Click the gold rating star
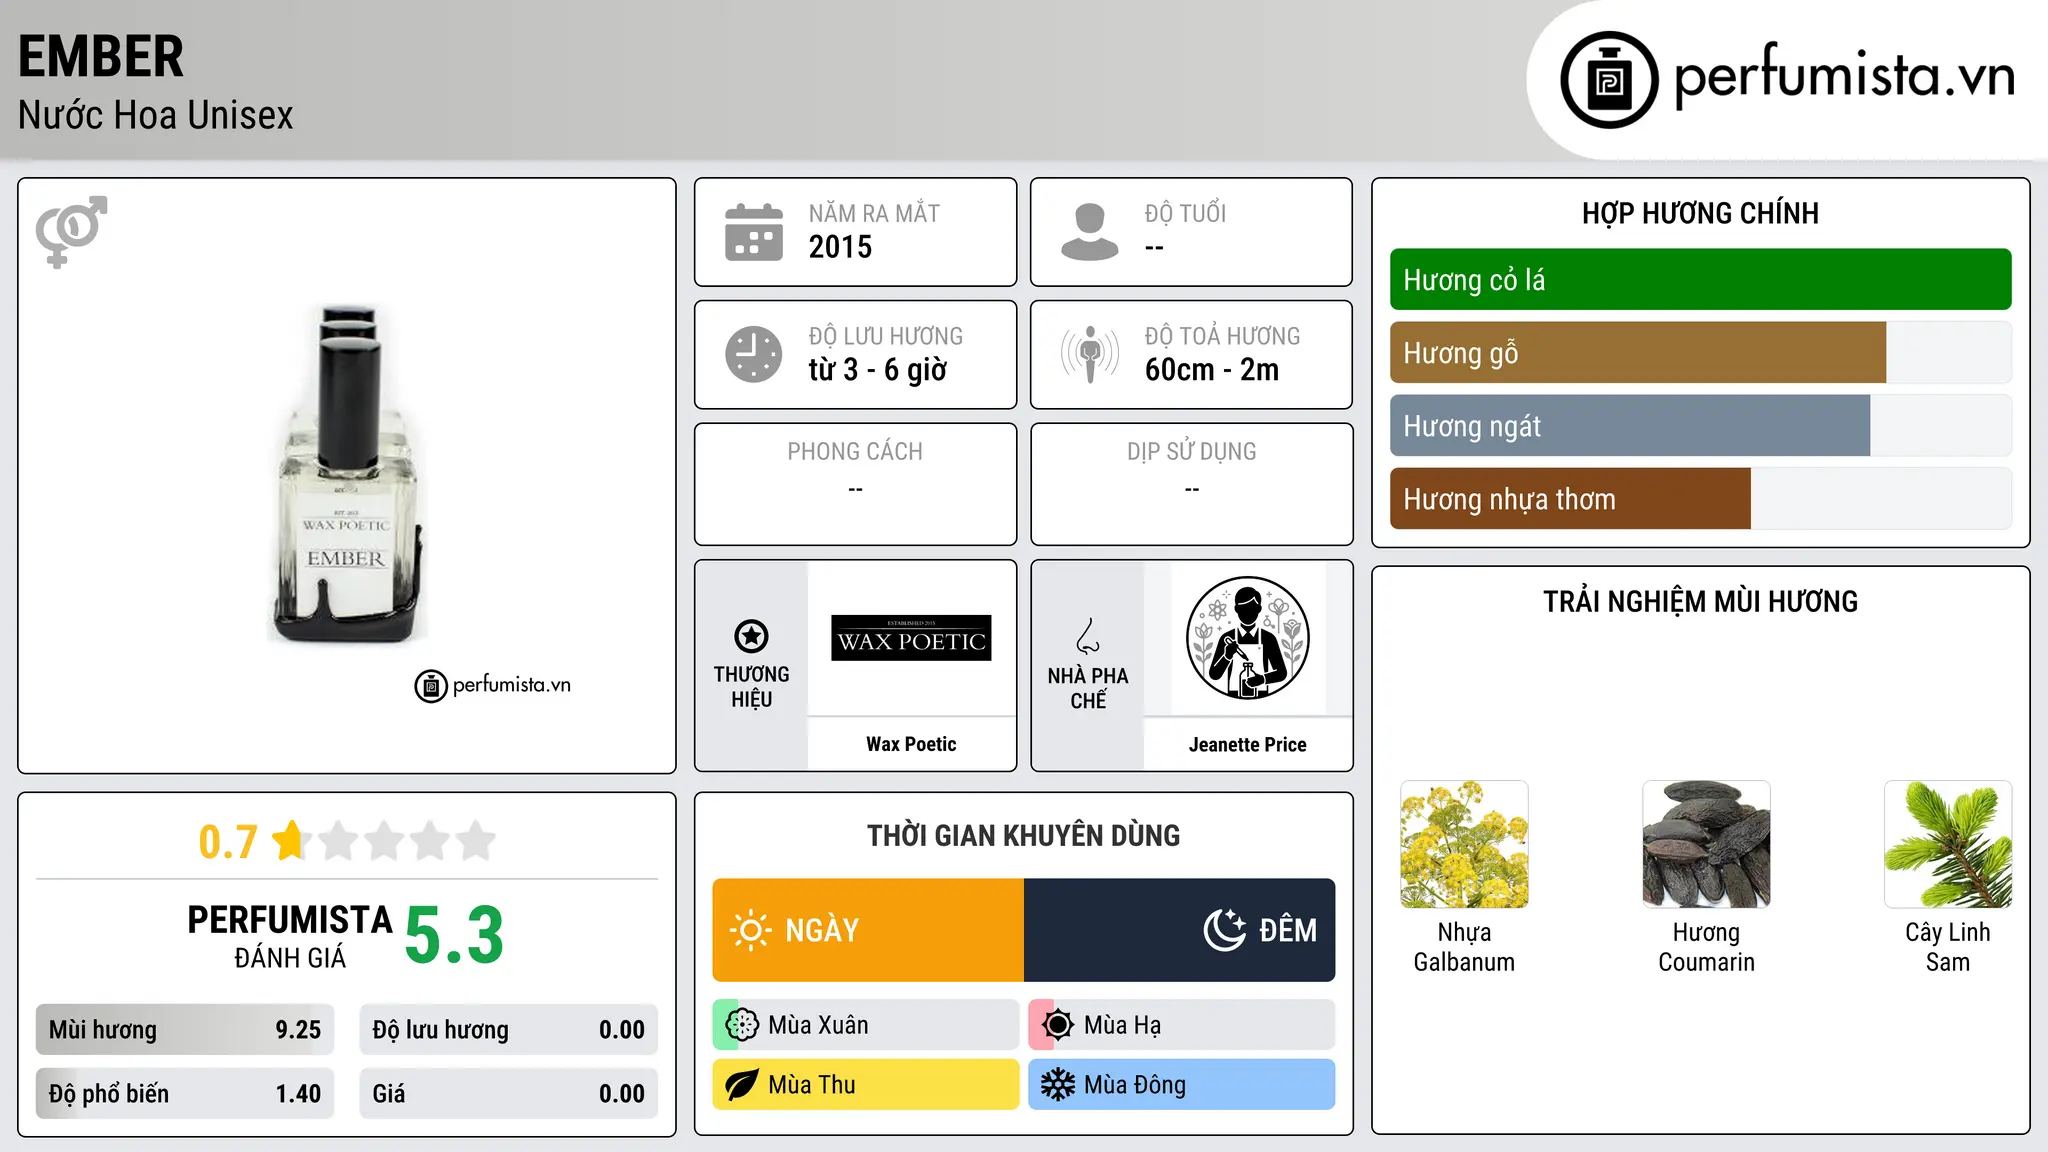The height and width of the screenshot is (1152, 2048). click(290, 840)
